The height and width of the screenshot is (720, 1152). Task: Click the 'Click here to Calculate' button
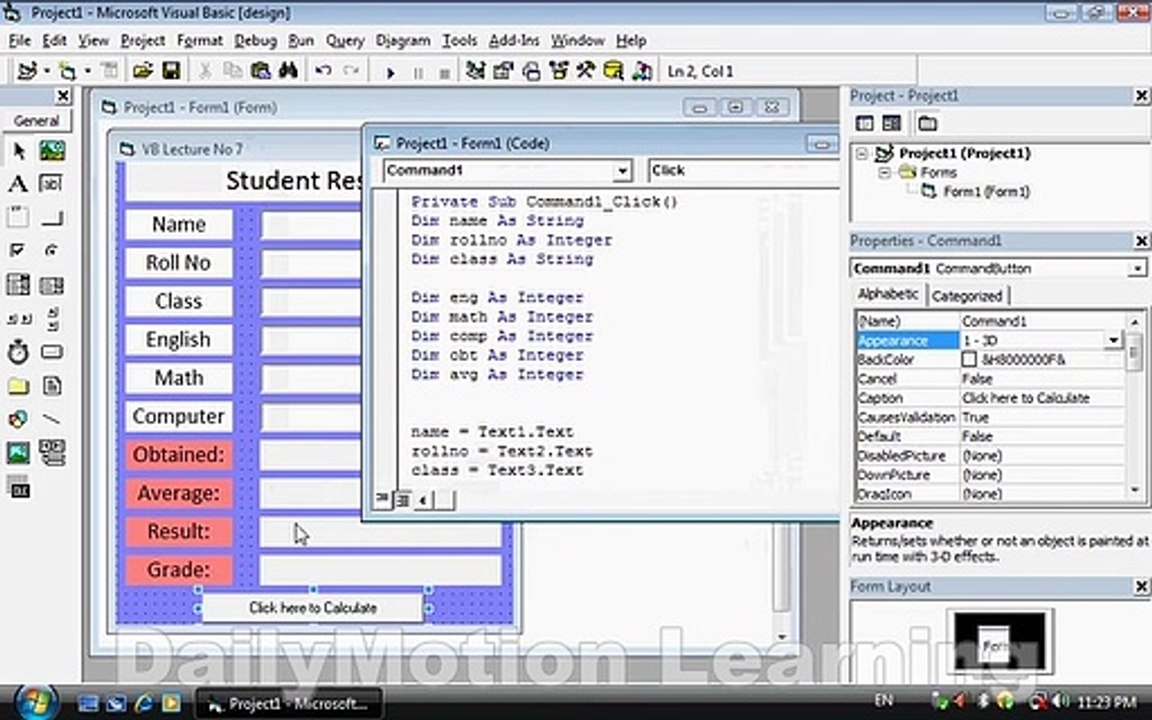click(x=313, y=608)
